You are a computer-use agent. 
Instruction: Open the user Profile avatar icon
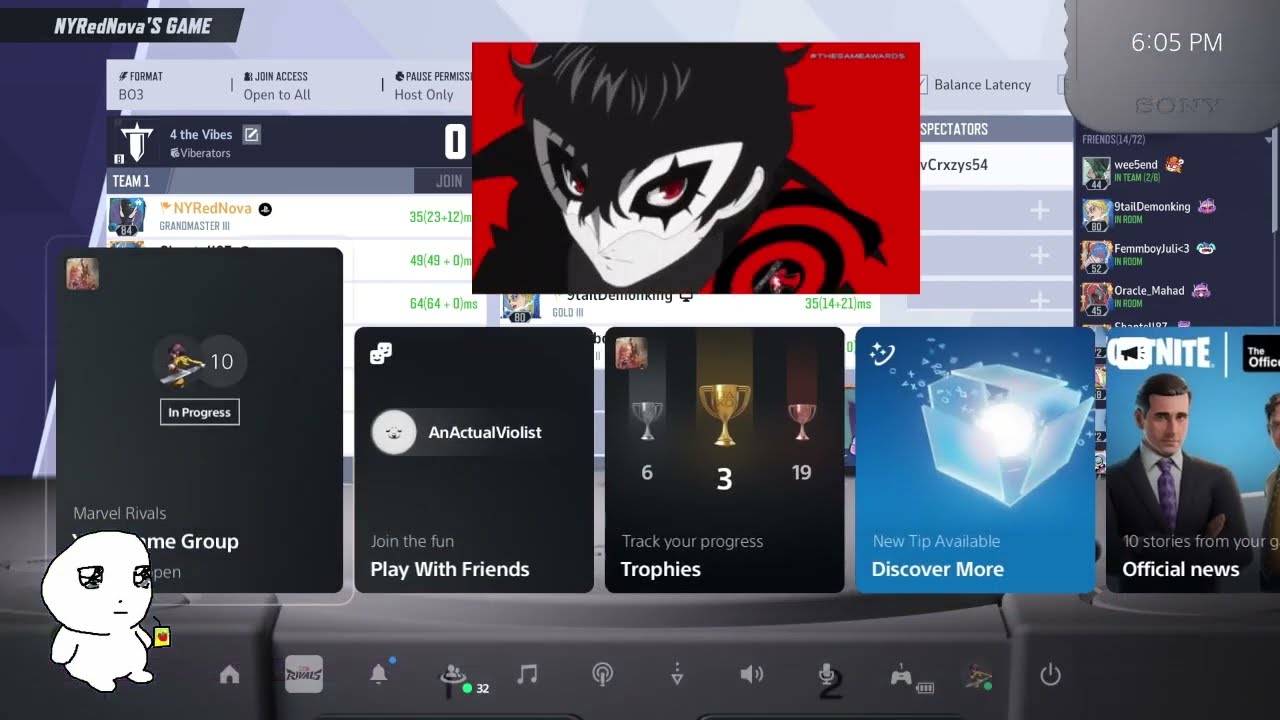[977, 676]
